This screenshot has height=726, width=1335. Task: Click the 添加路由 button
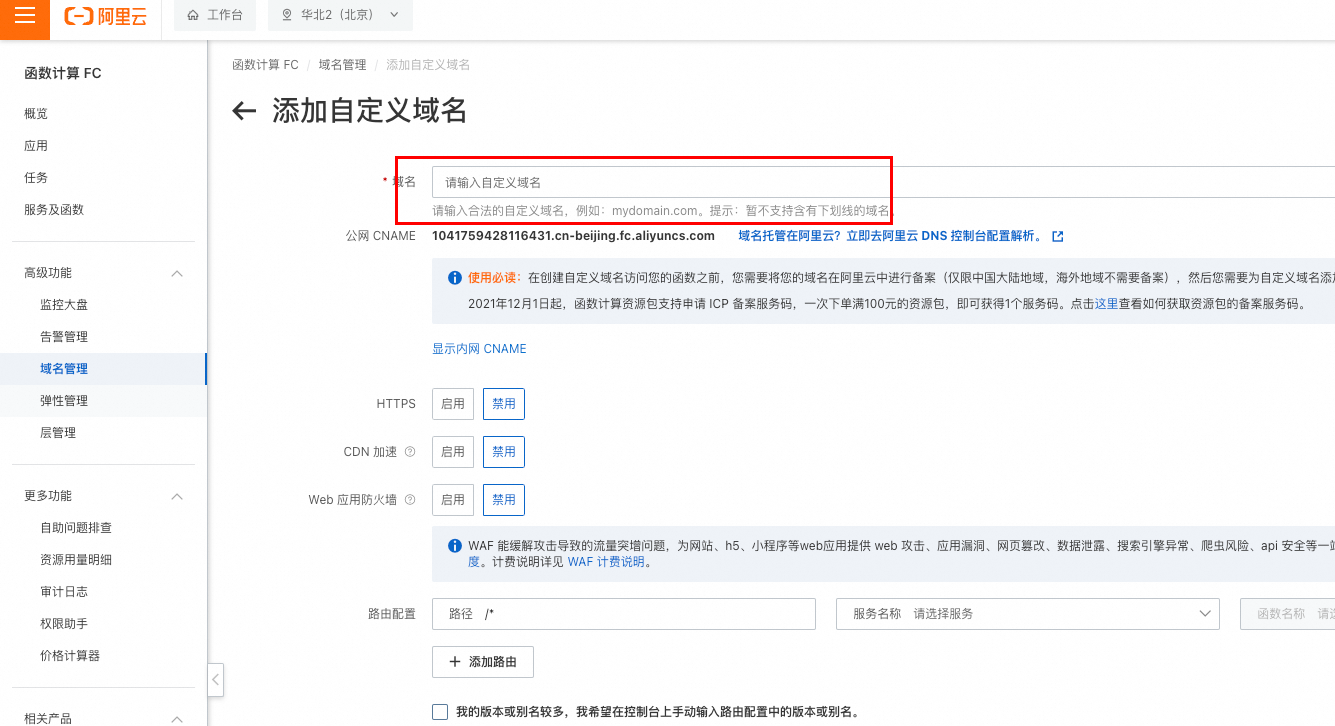pos(482,662)
